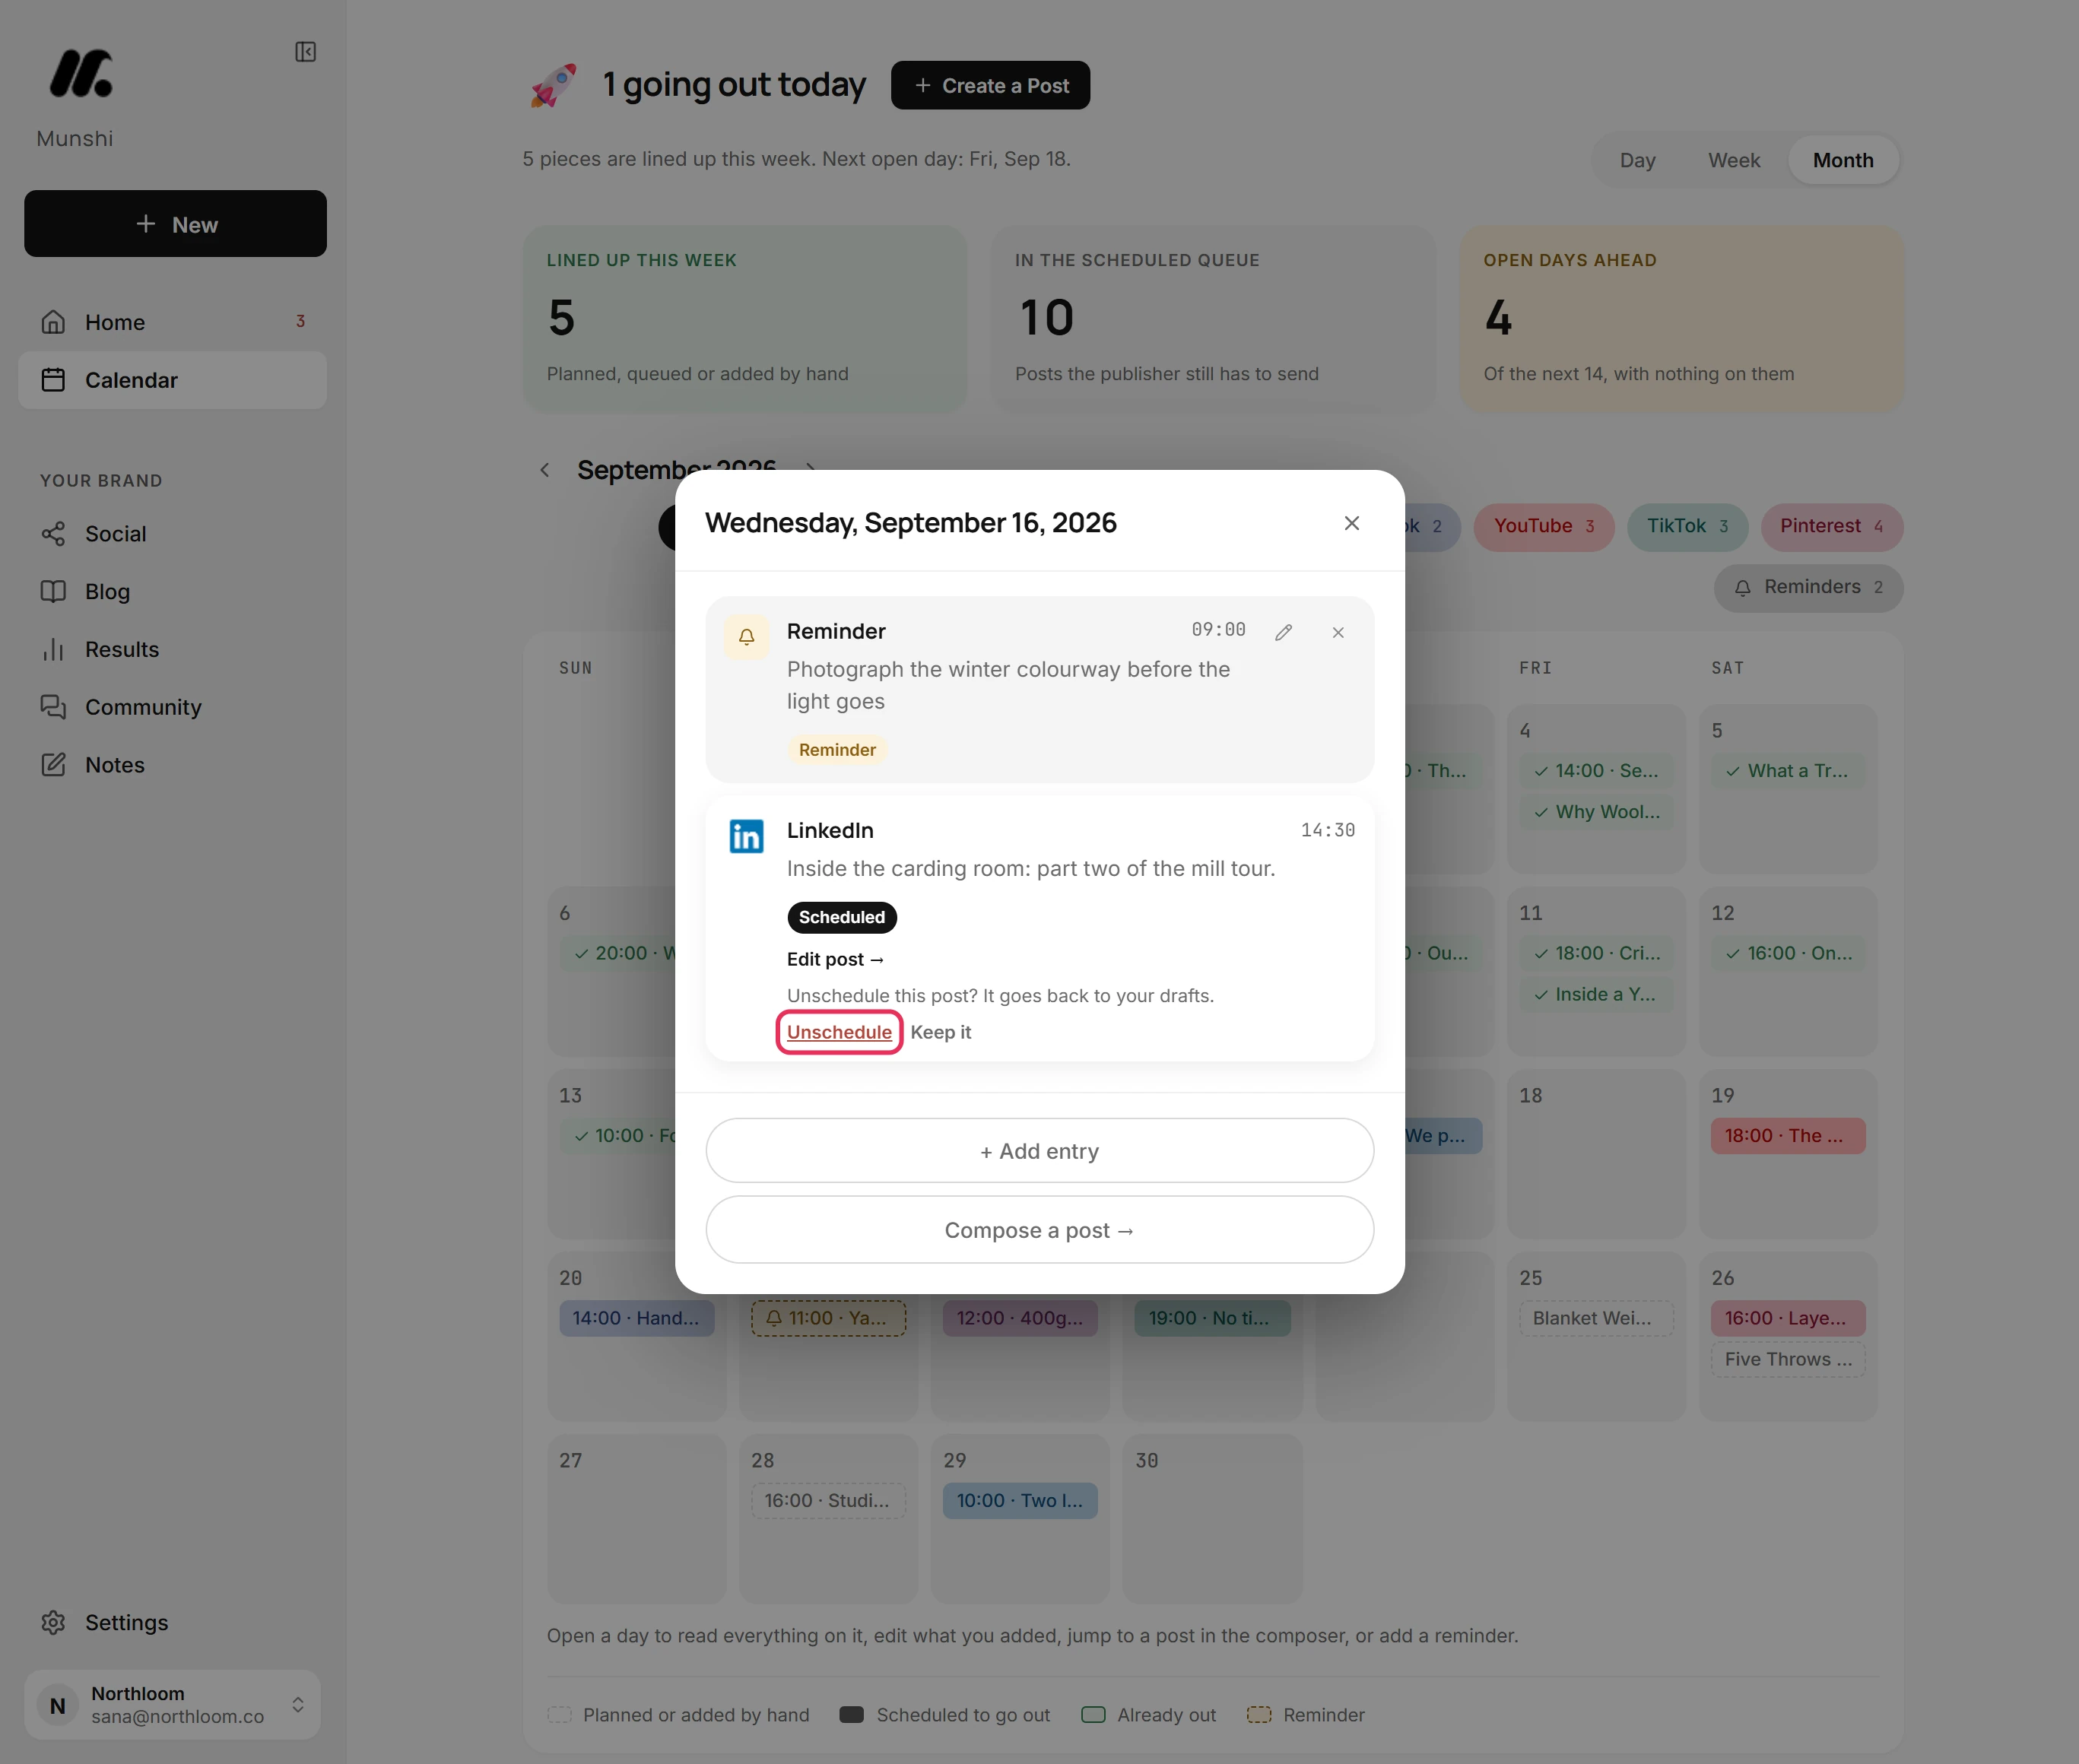Screen dimensions: 2079x1764
Task: Open Blanket Wei... entry on 25
Action: 1595,1319
